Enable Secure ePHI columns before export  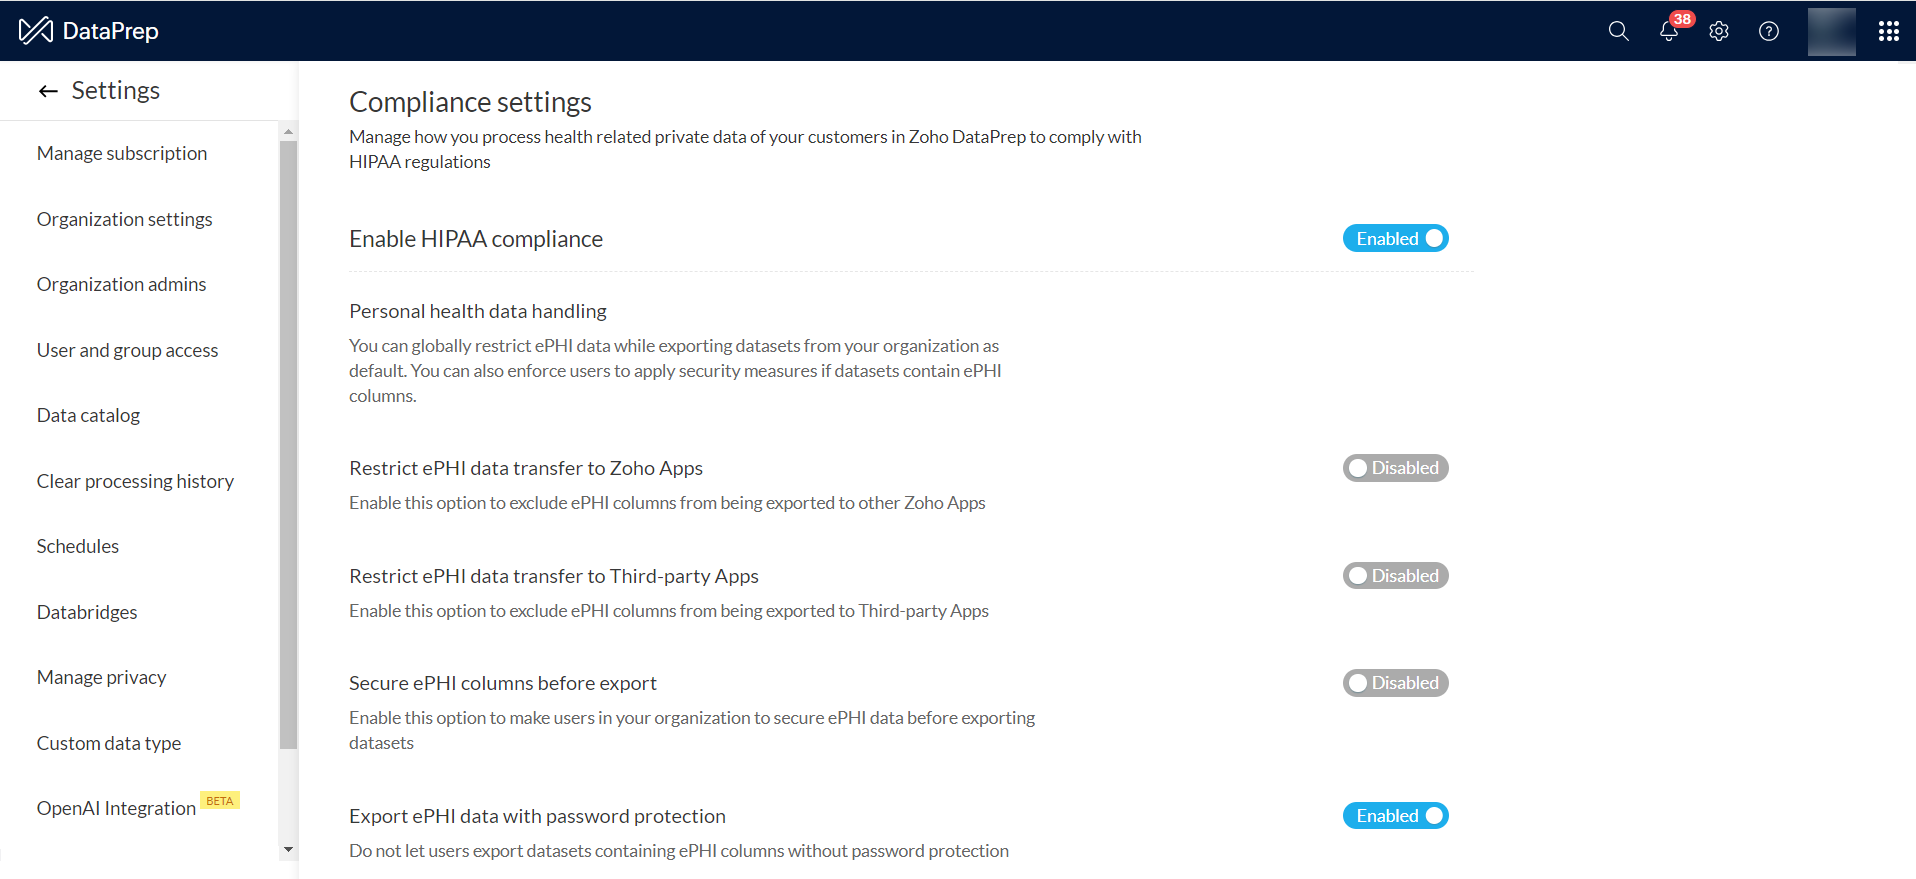tap(1395, 683)
